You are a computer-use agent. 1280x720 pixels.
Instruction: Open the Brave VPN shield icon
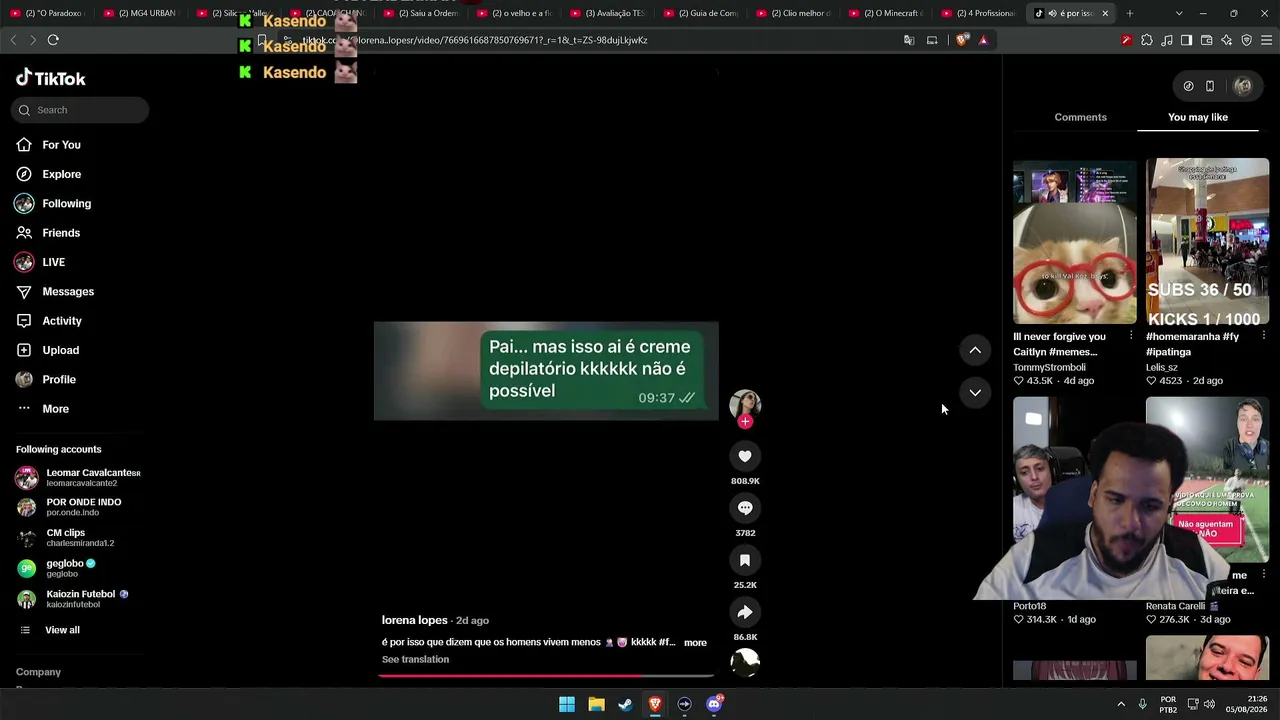tap(1246, 40)
